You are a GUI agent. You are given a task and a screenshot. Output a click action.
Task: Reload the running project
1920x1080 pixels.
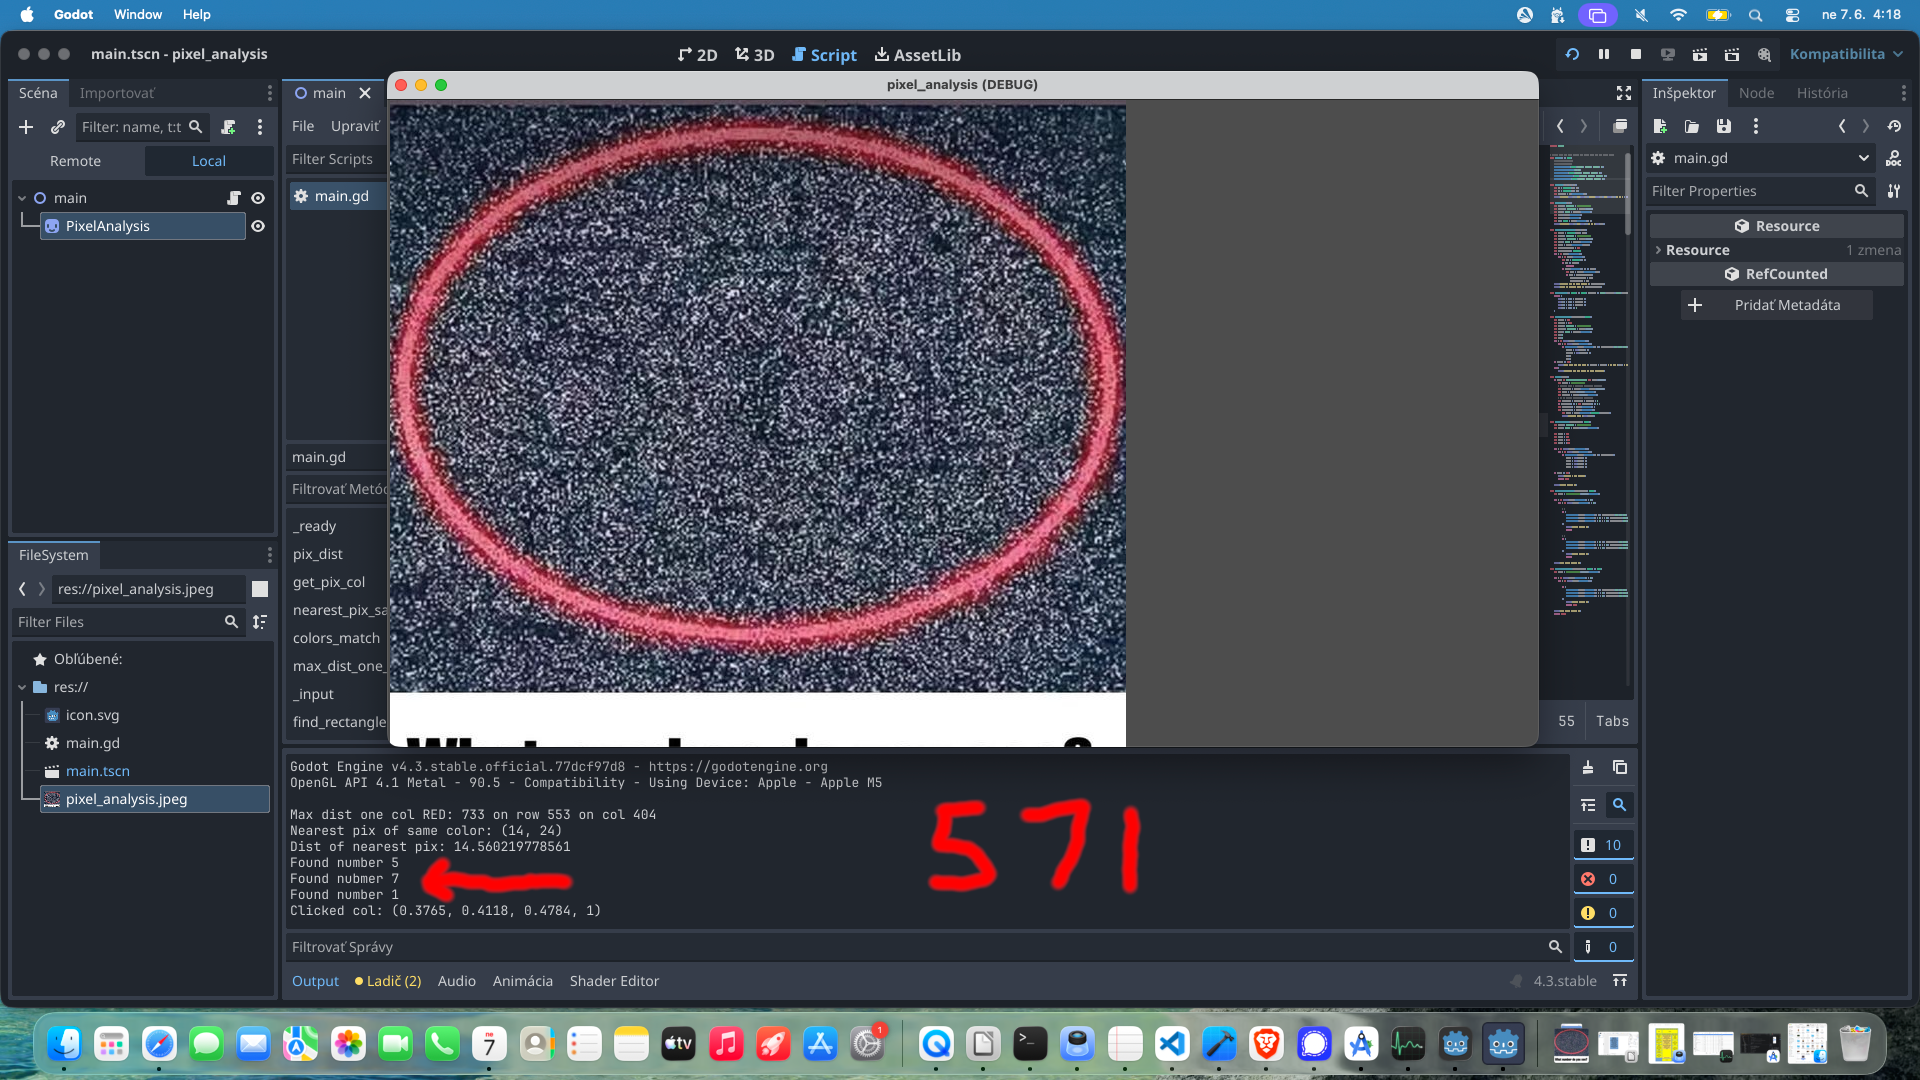point(1572,54)
